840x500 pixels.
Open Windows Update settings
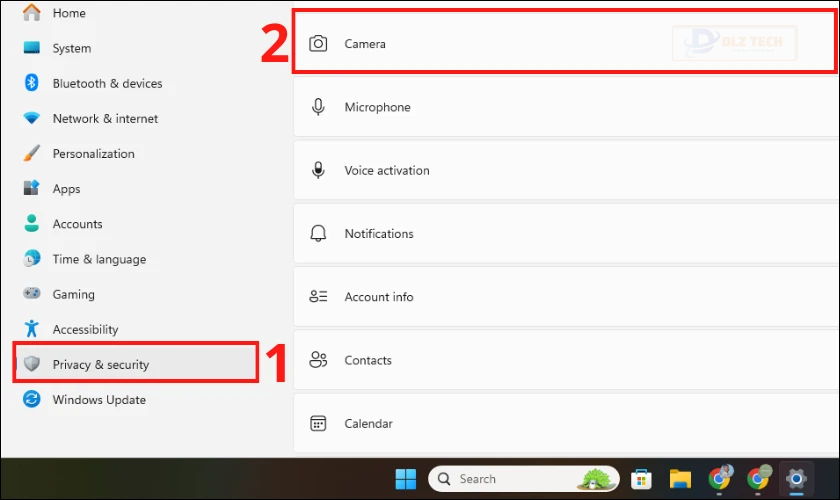99,400
